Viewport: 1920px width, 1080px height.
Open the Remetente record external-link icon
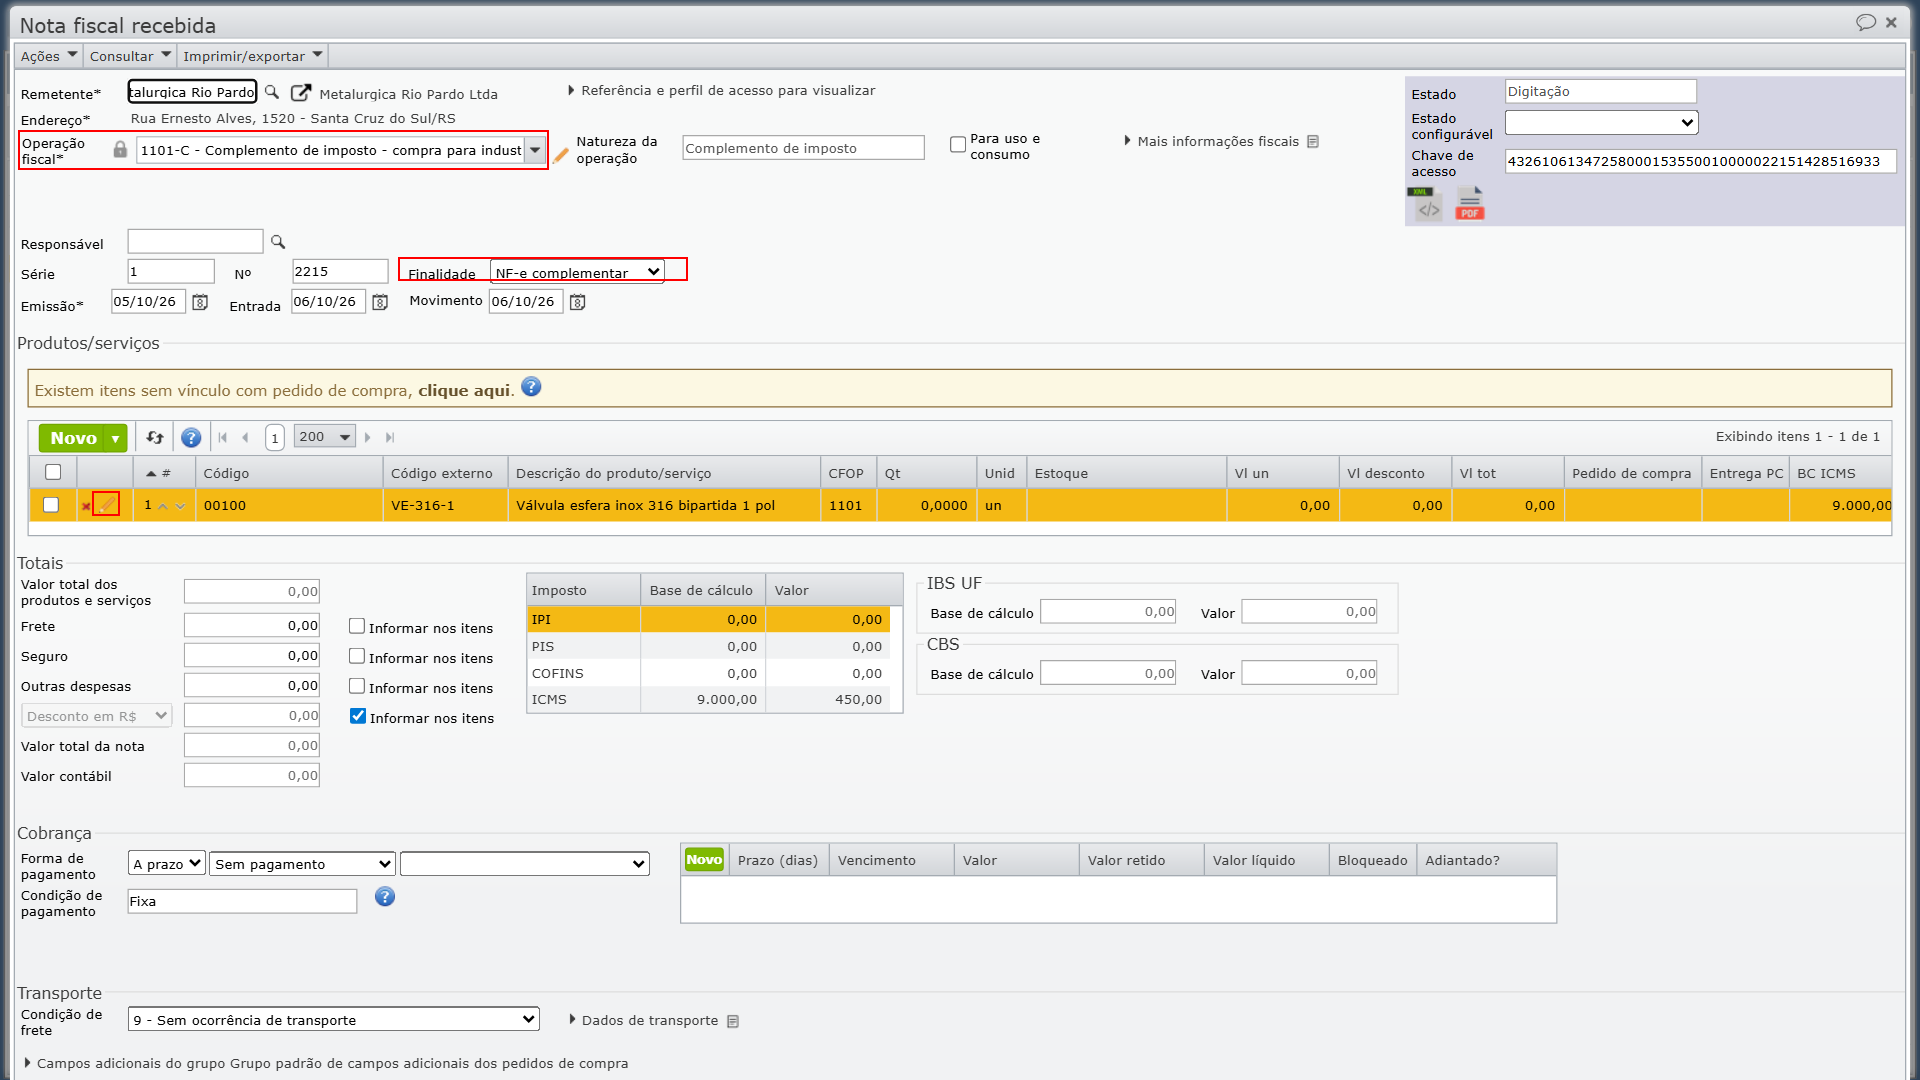[300, 93]
